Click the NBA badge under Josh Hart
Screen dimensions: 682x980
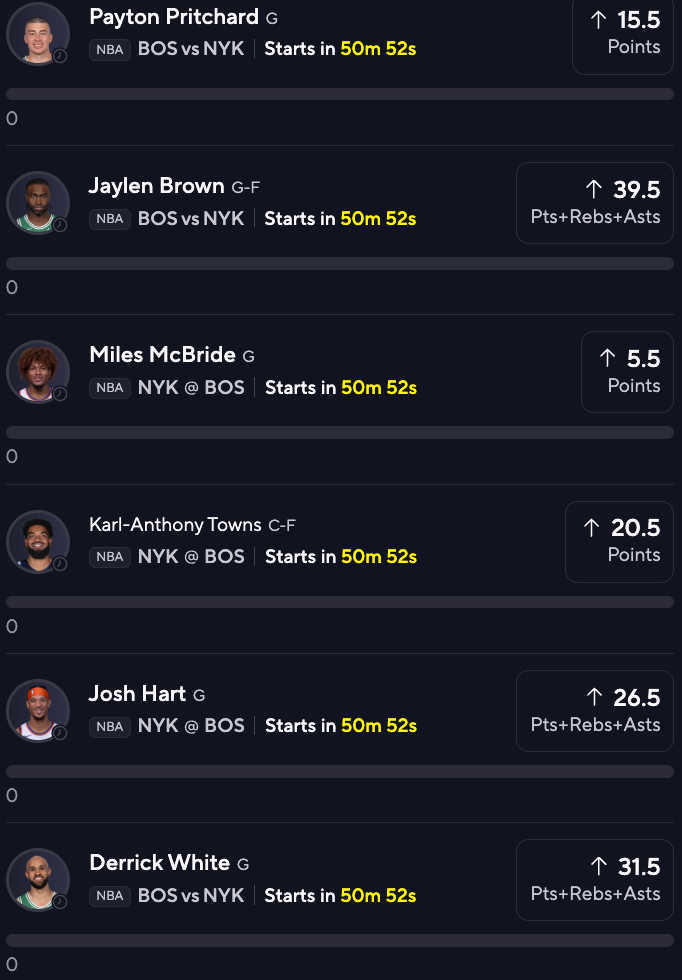(109, 726)
